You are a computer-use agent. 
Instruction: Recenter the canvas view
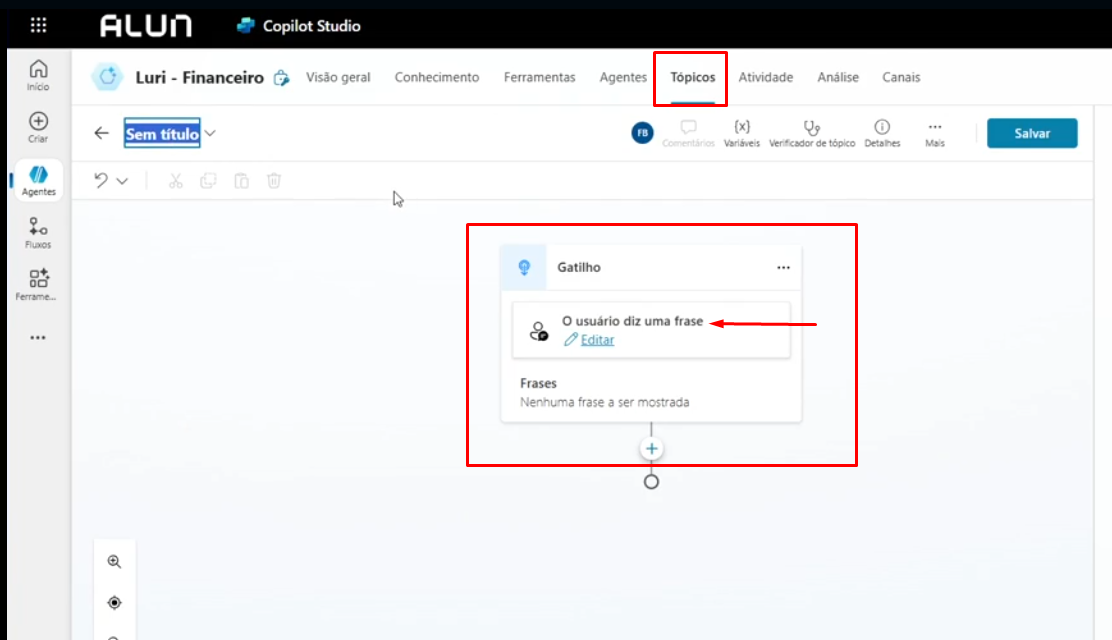point(114,602)
